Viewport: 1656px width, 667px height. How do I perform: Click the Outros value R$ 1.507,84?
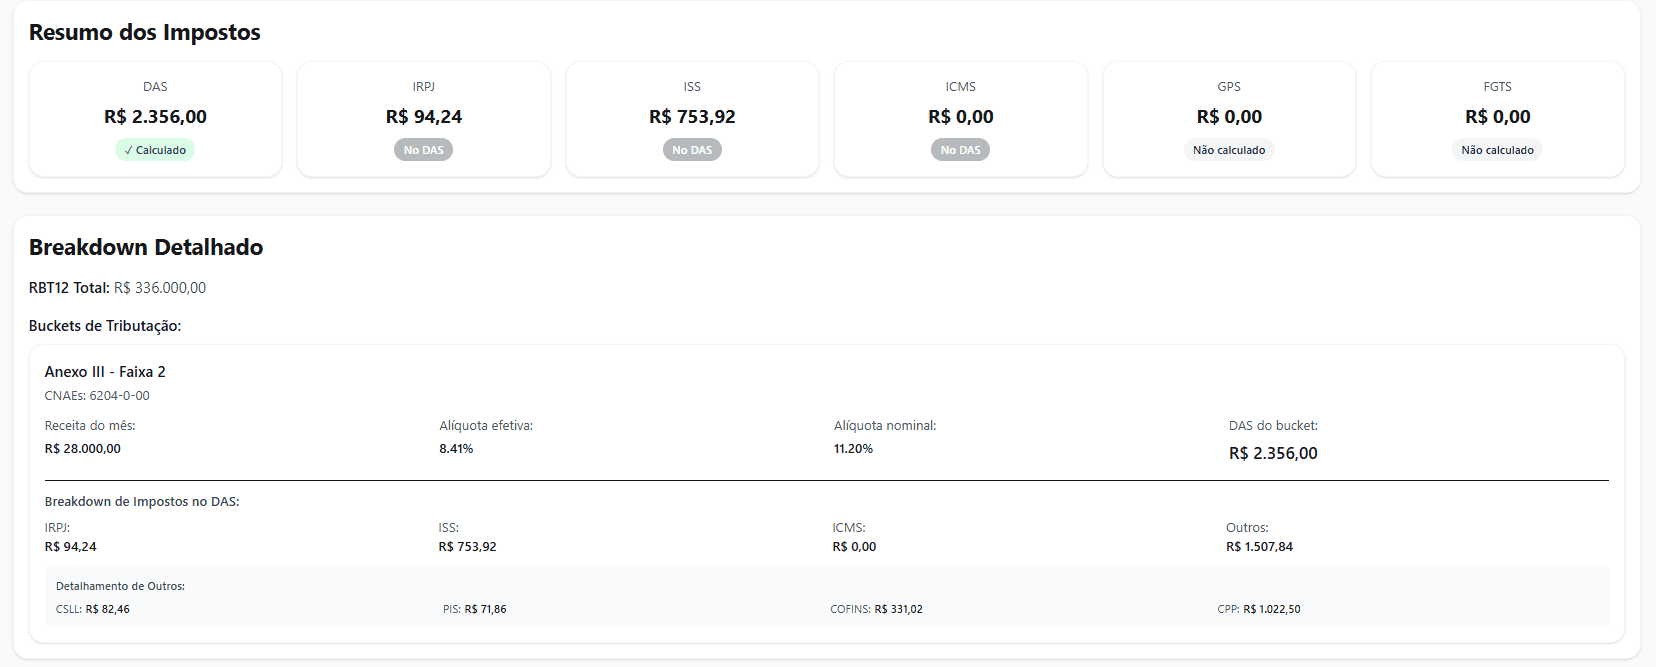point(1259,547)
